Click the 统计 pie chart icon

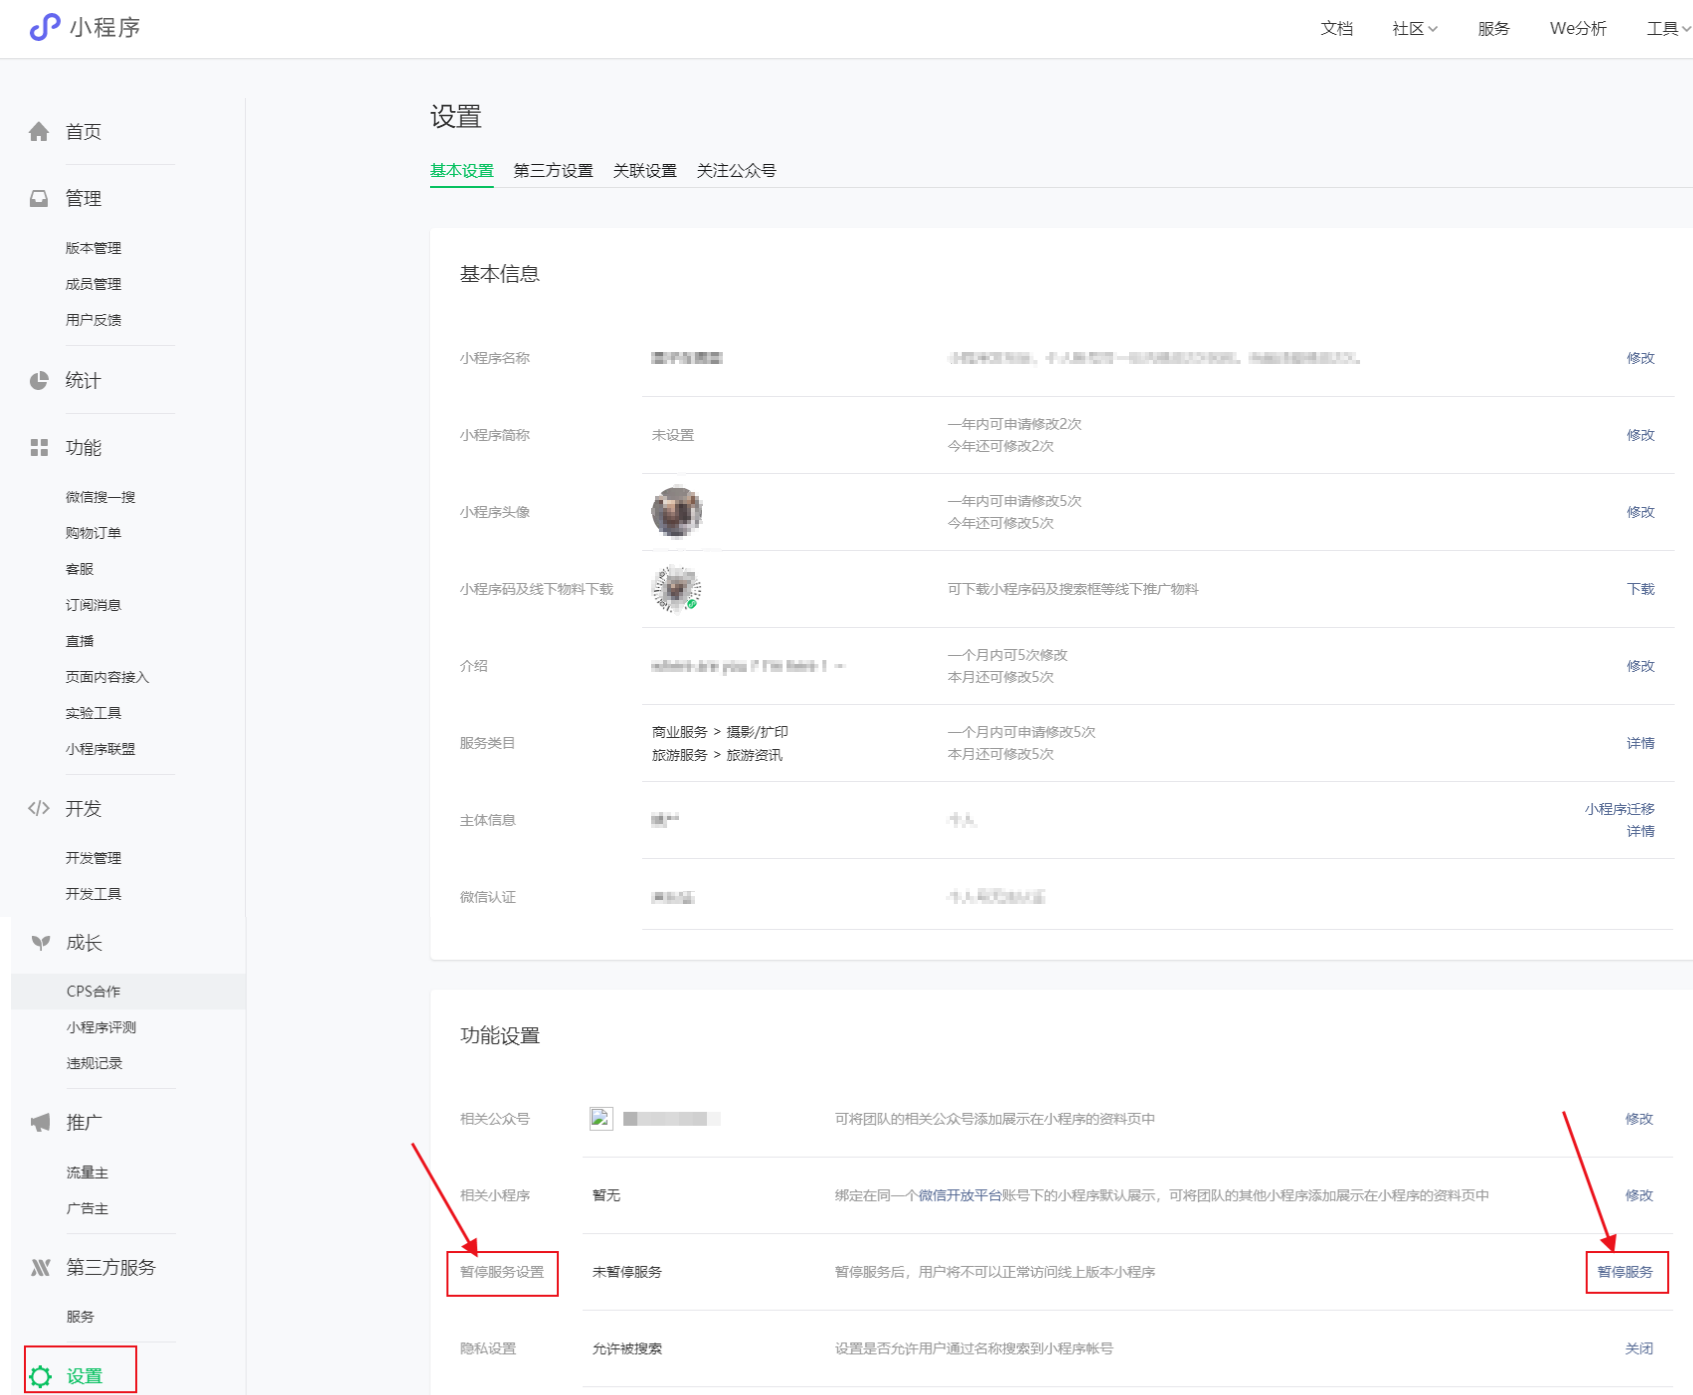pyautogui.click(x=39, y=381)
